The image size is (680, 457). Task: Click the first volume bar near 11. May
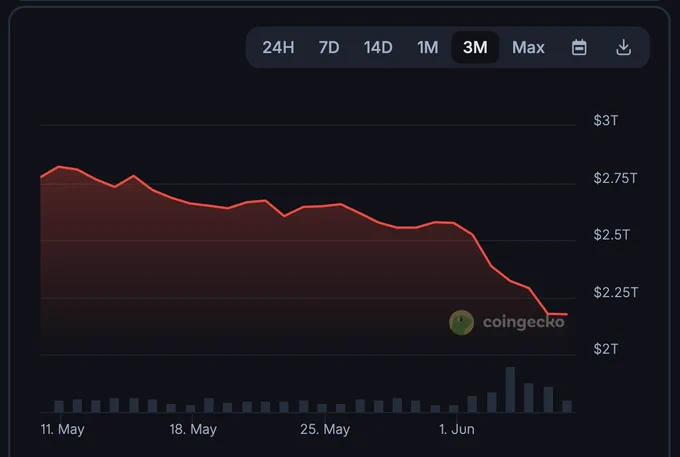click(59, 406)
